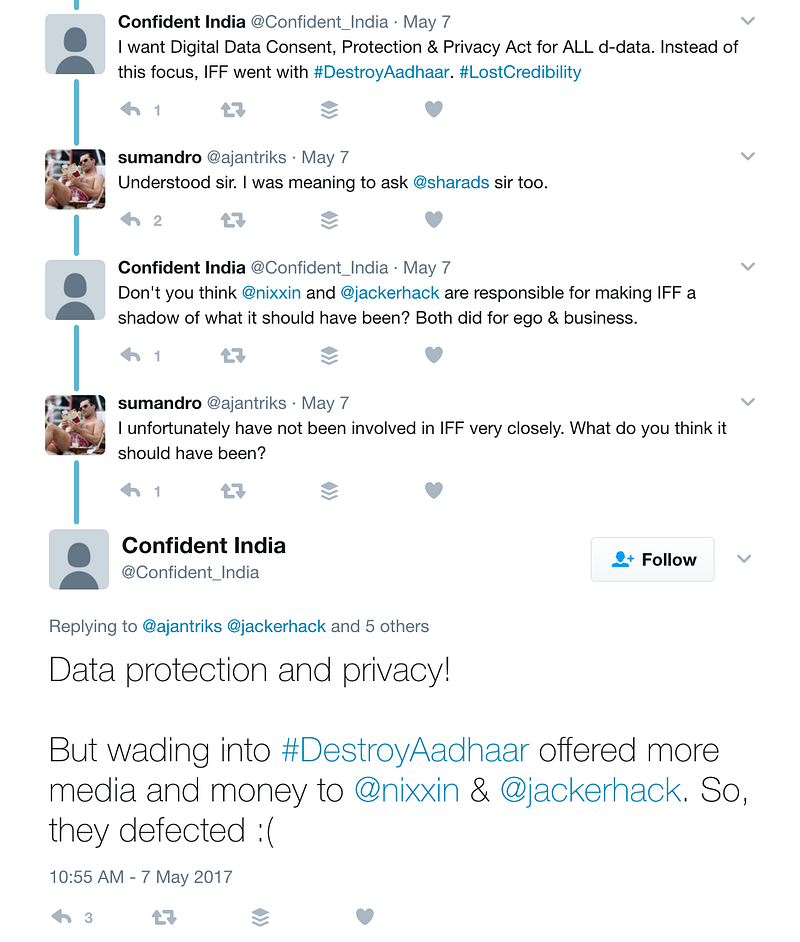Open the '10:55 AM - 7 May 2017' timestamp
800x942 pixels.
tap(141, 877)
